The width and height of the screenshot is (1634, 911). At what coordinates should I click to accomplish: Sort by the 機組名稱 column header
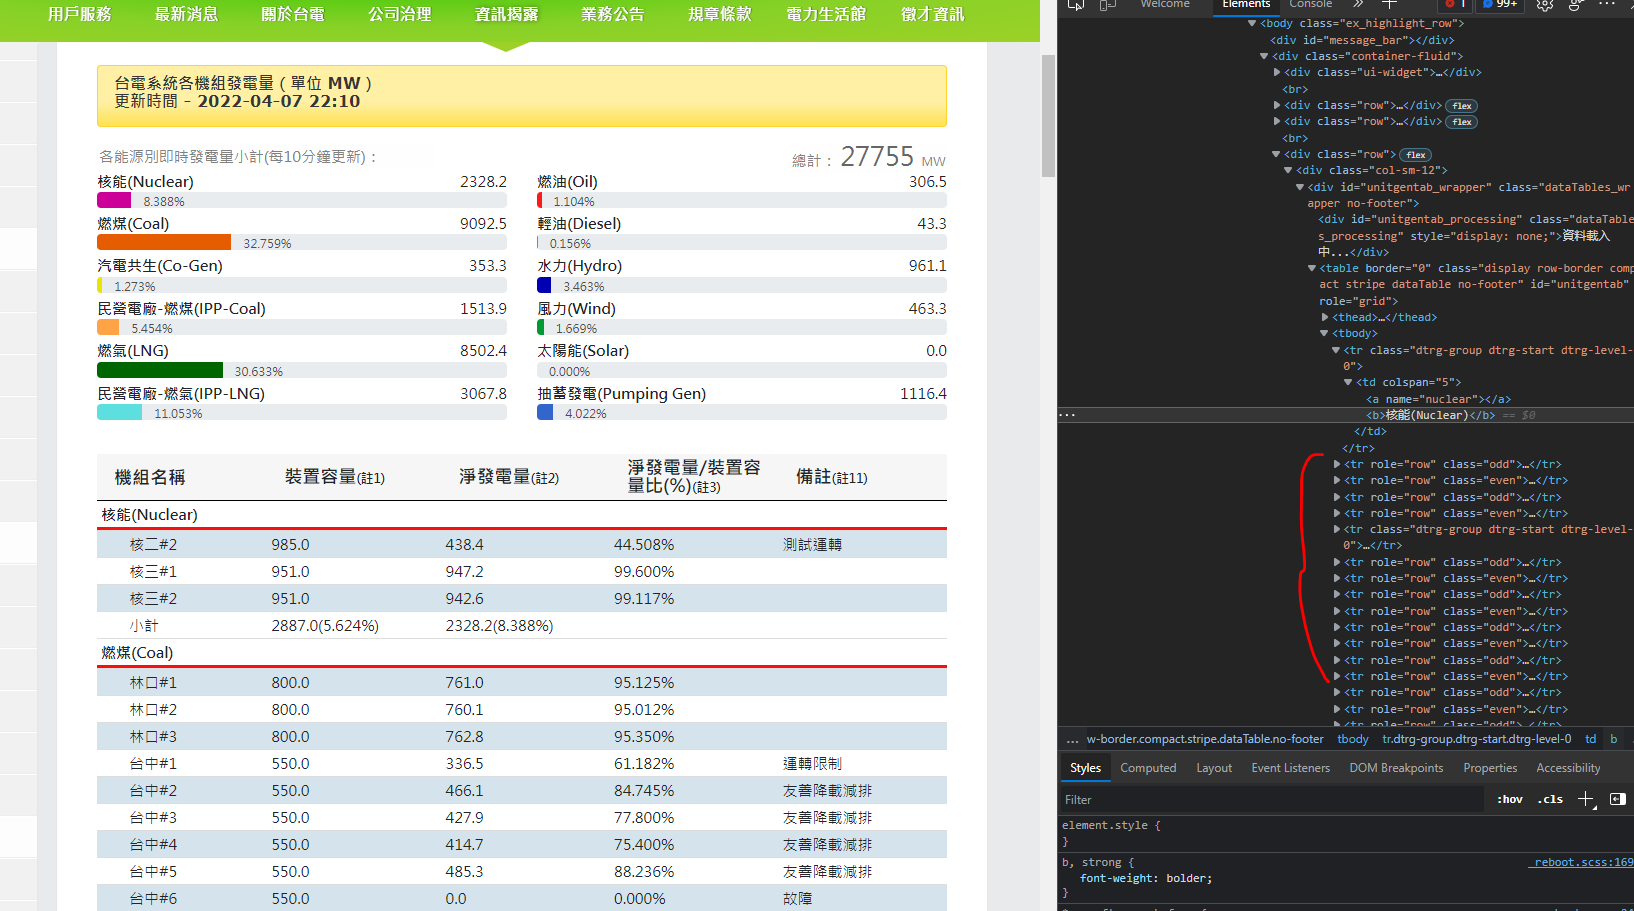150,478
